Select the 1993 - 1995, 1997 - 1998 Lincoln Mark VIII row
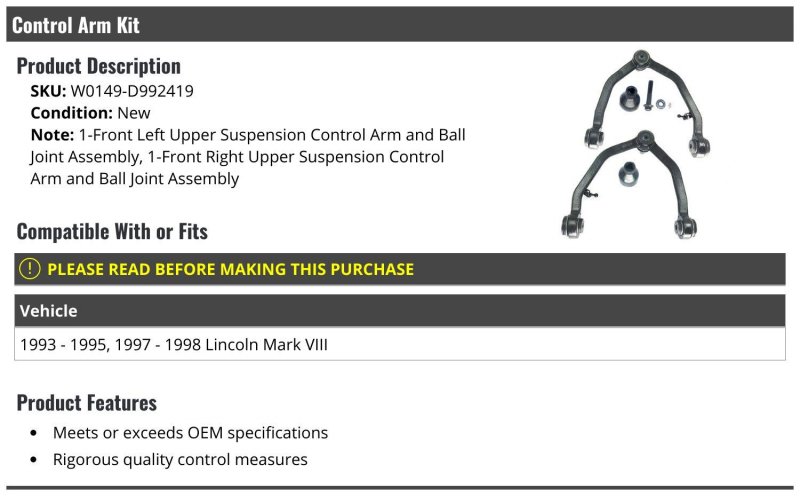Viewport: 800px width, 496px height. 399,344
